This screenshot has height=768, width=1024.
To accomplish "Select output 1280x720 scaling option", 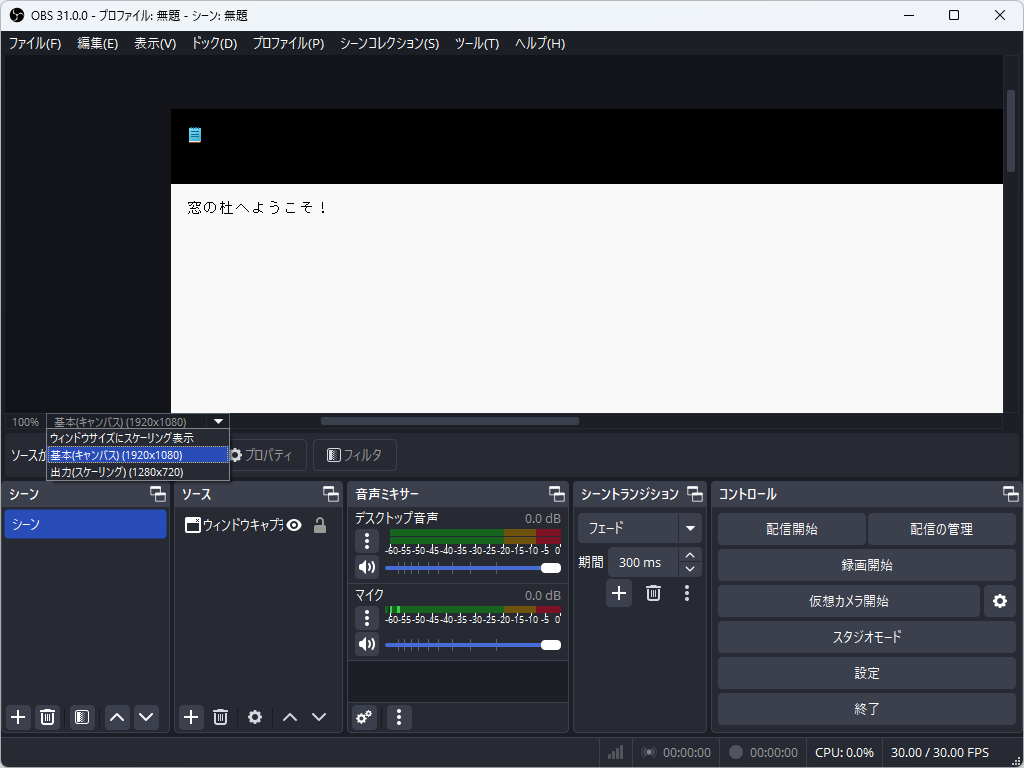I will click(x=138, y=472).
